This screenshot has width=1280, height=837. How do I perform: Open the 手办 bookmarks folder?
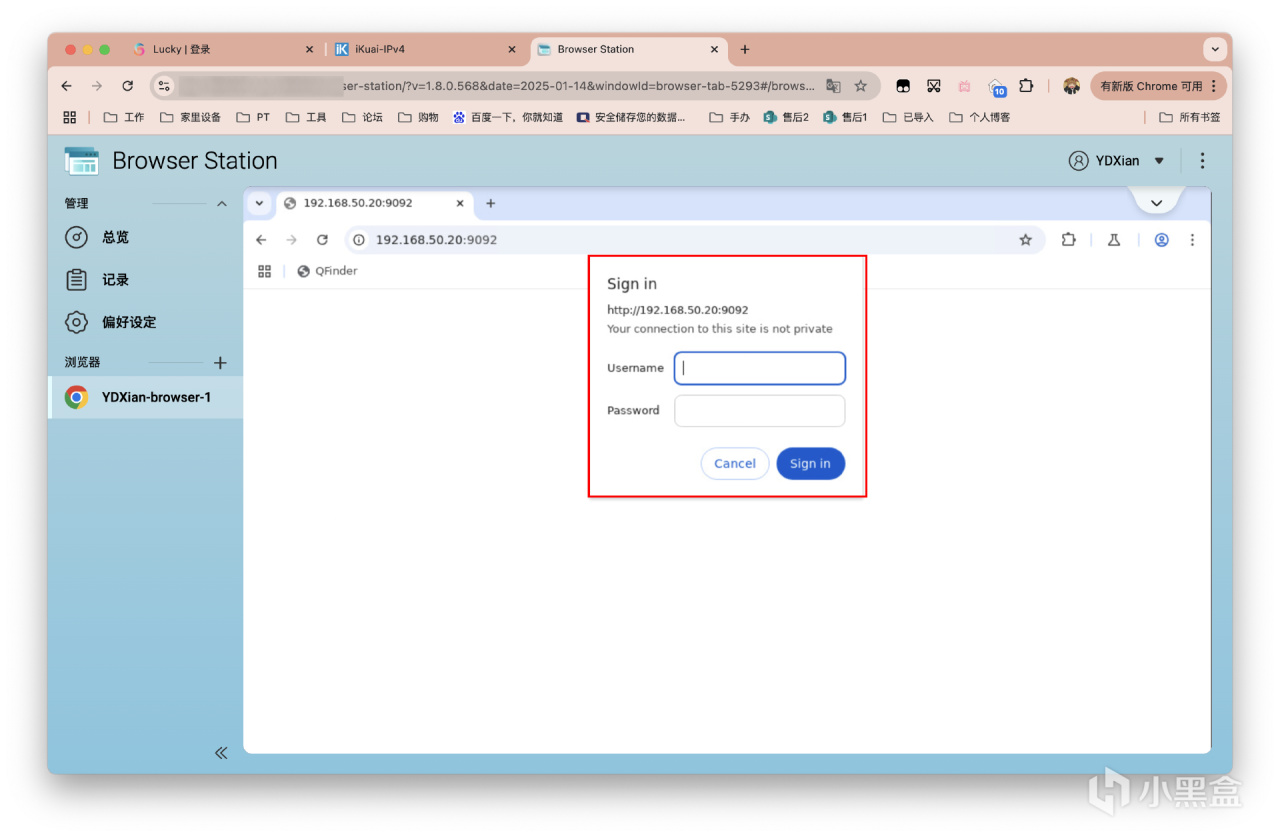coord(729,117)
